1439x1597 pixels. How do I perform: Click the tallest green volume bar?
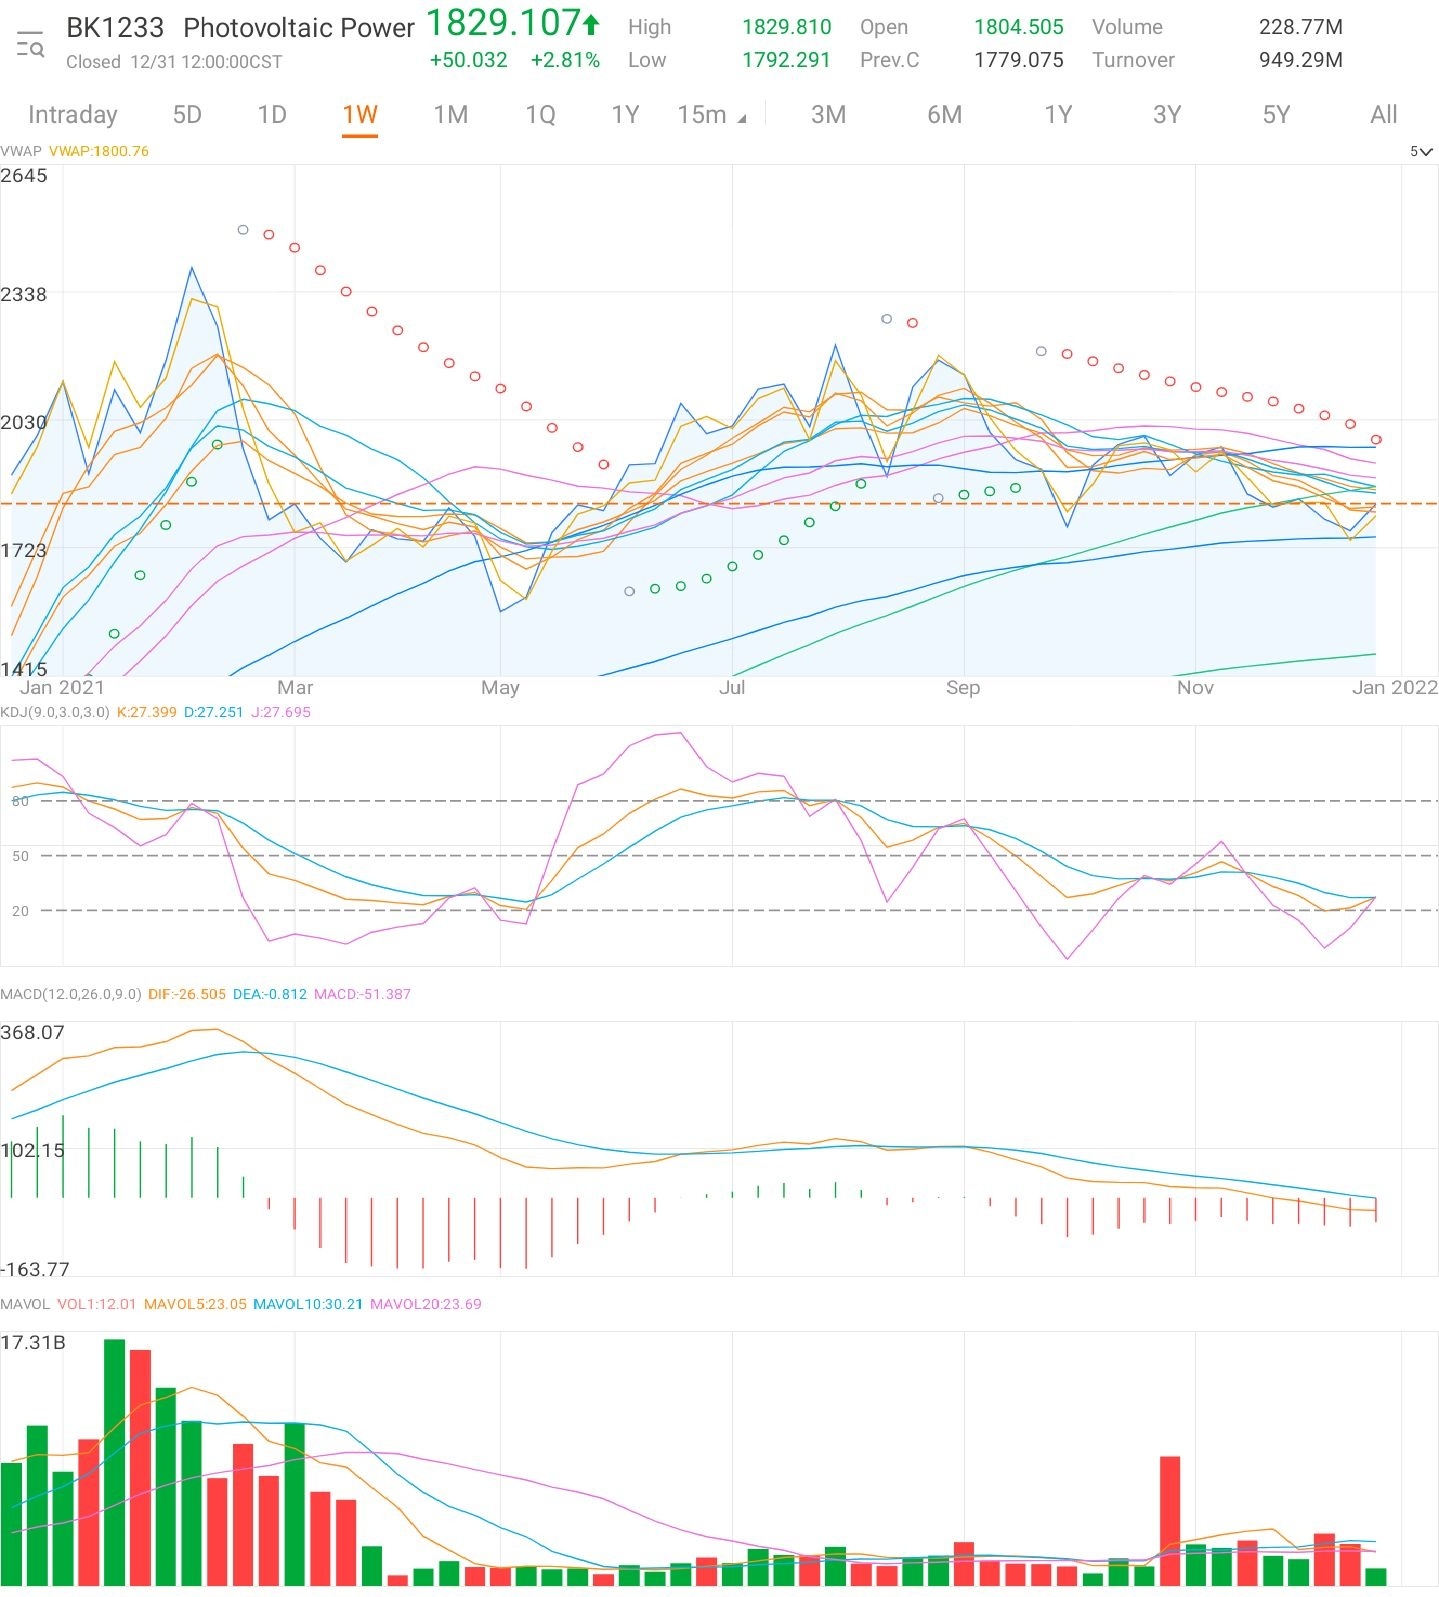tap(114, 1462)
